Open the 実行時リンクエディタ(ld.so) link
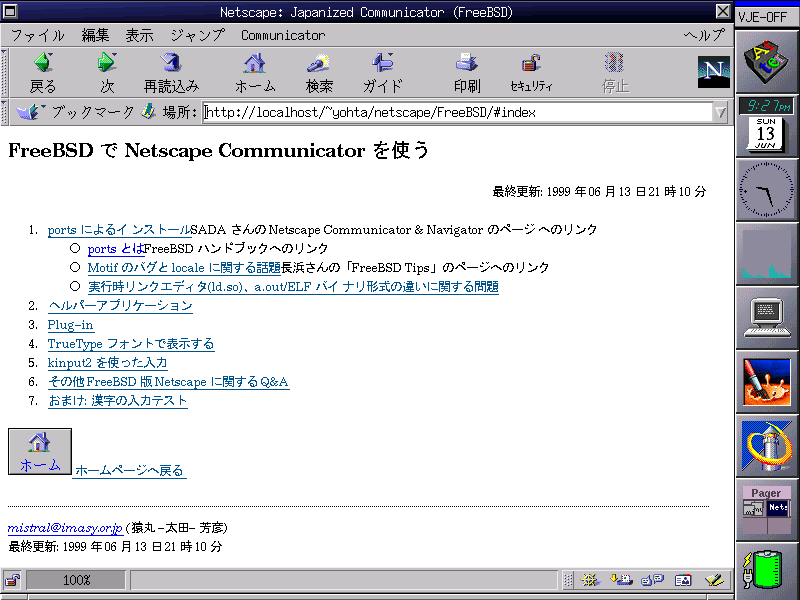800x600 pixels. click(293, 287)
